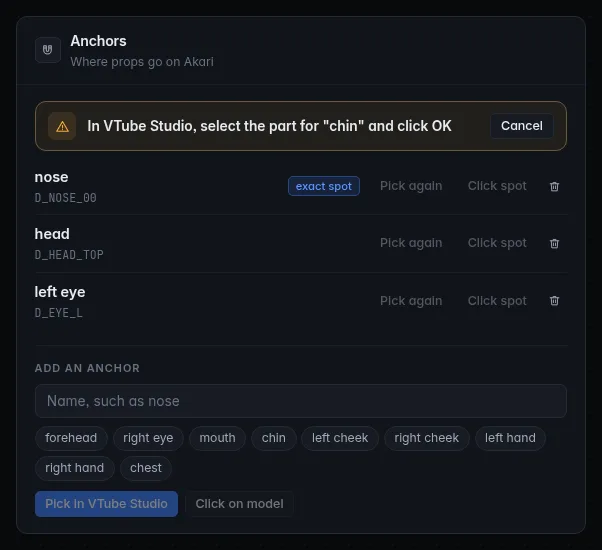The width and height of the screenshot is (602, 550).
Task: Select the forehead suggestion chip
Action: 71,438
